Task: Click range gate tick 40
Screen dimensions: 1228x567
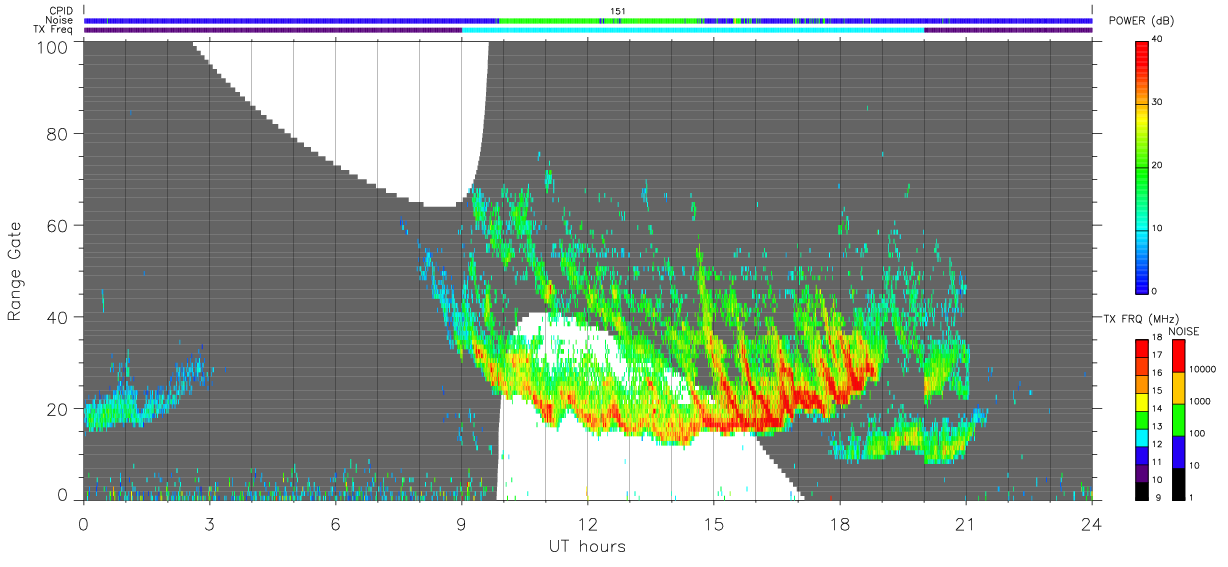Action: tap(57, 317)
